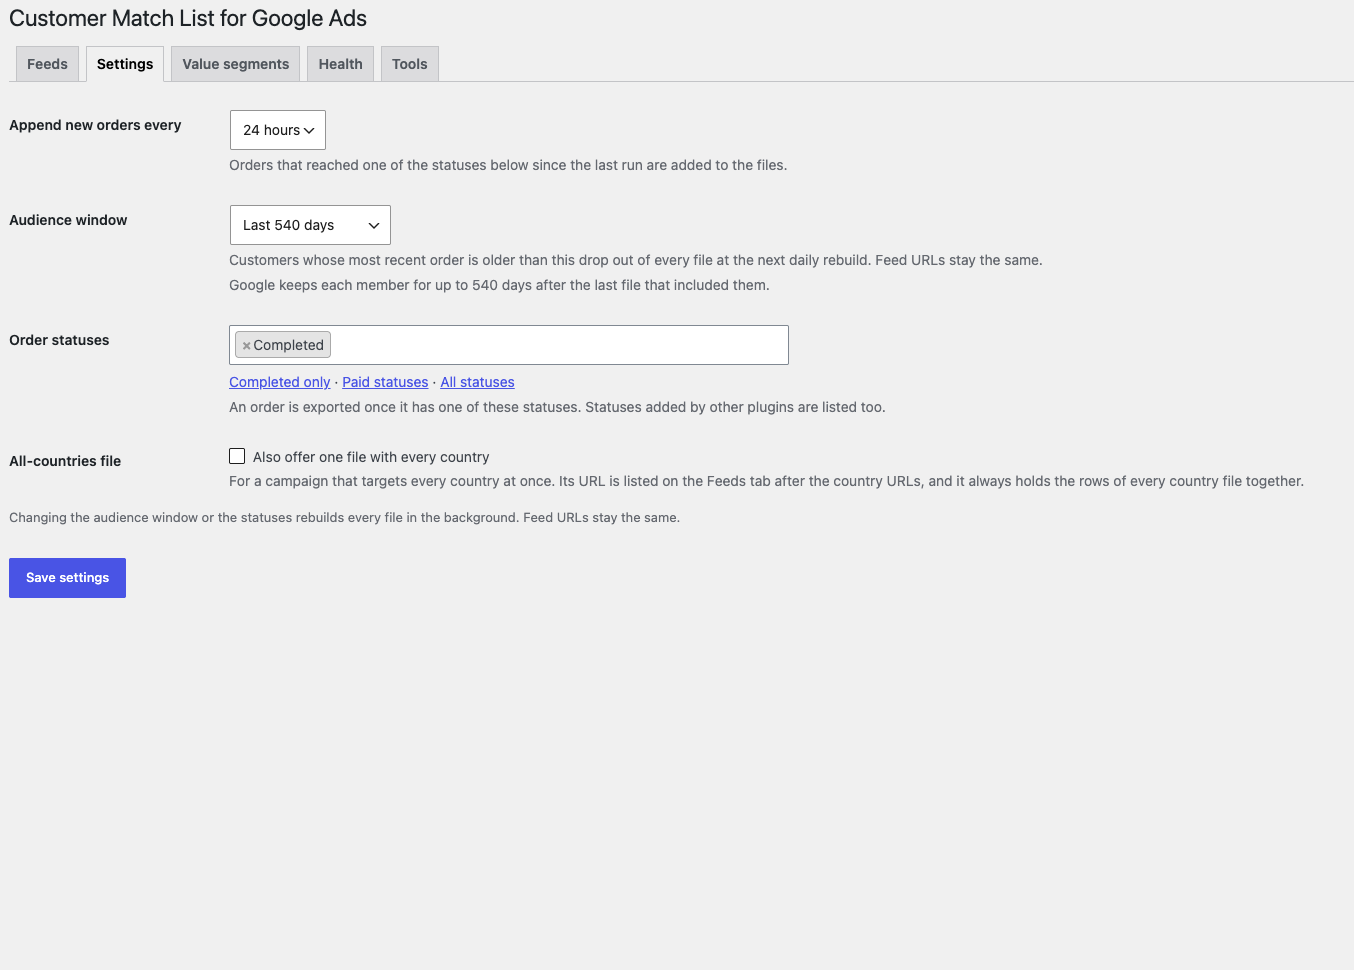
Task: Remove the Completed status tag
Action: 246,346
